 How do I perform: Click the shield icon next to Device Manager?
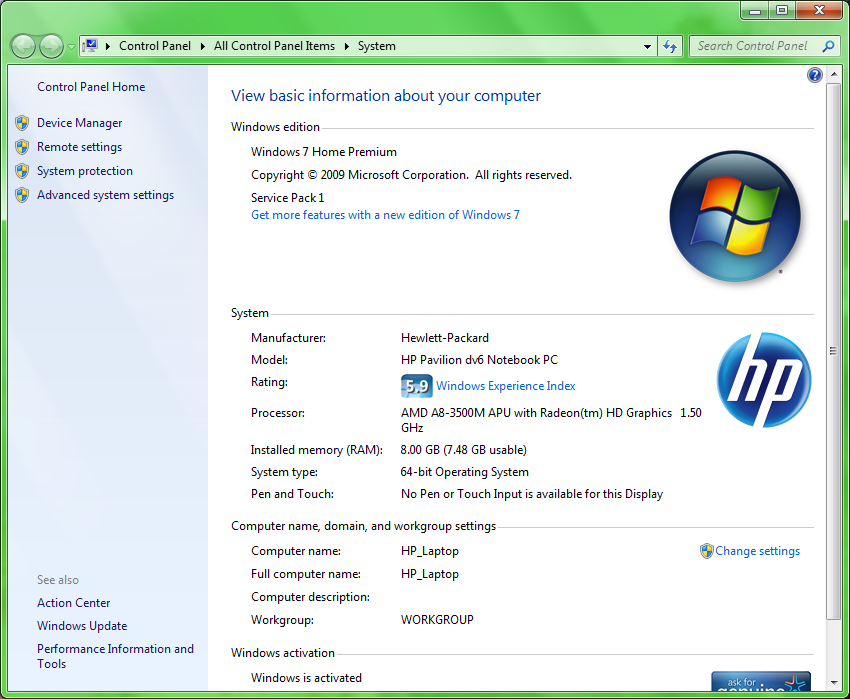(22, 123)
